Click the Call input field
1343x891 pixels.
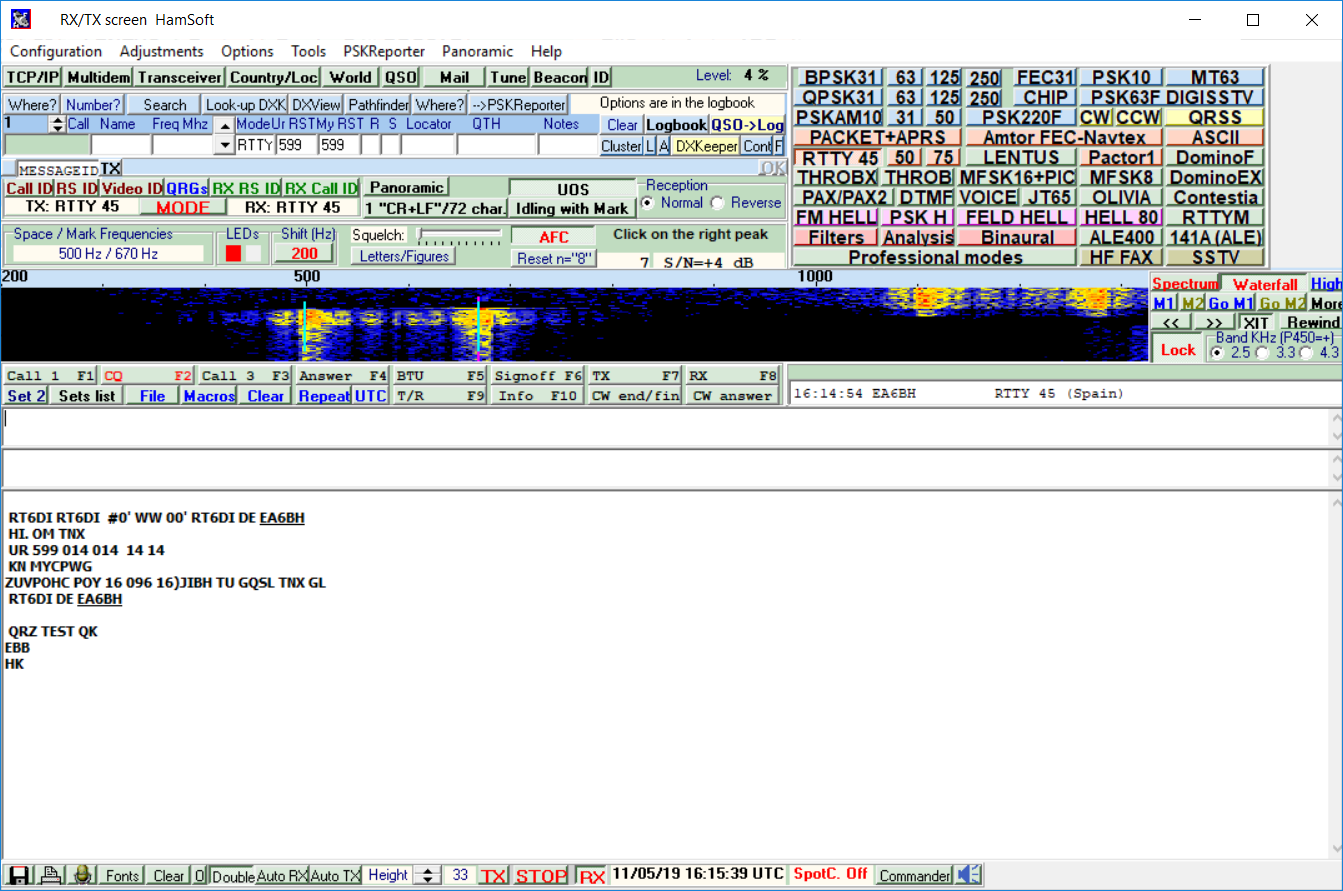click(46, 145)
